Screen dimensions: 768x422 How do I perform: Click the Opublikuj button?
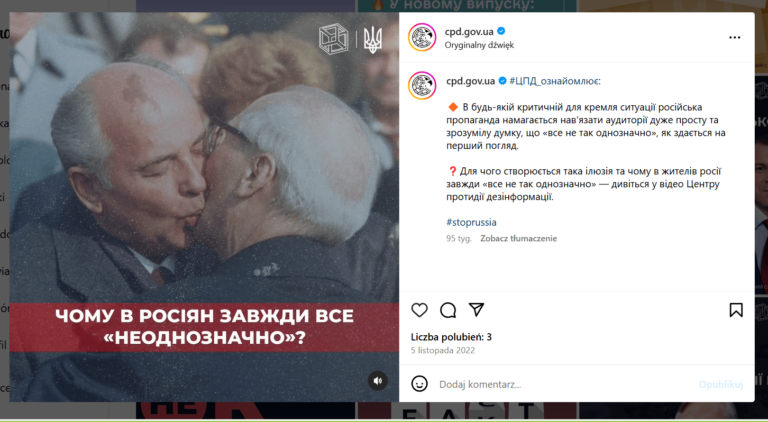click(720, 384)
